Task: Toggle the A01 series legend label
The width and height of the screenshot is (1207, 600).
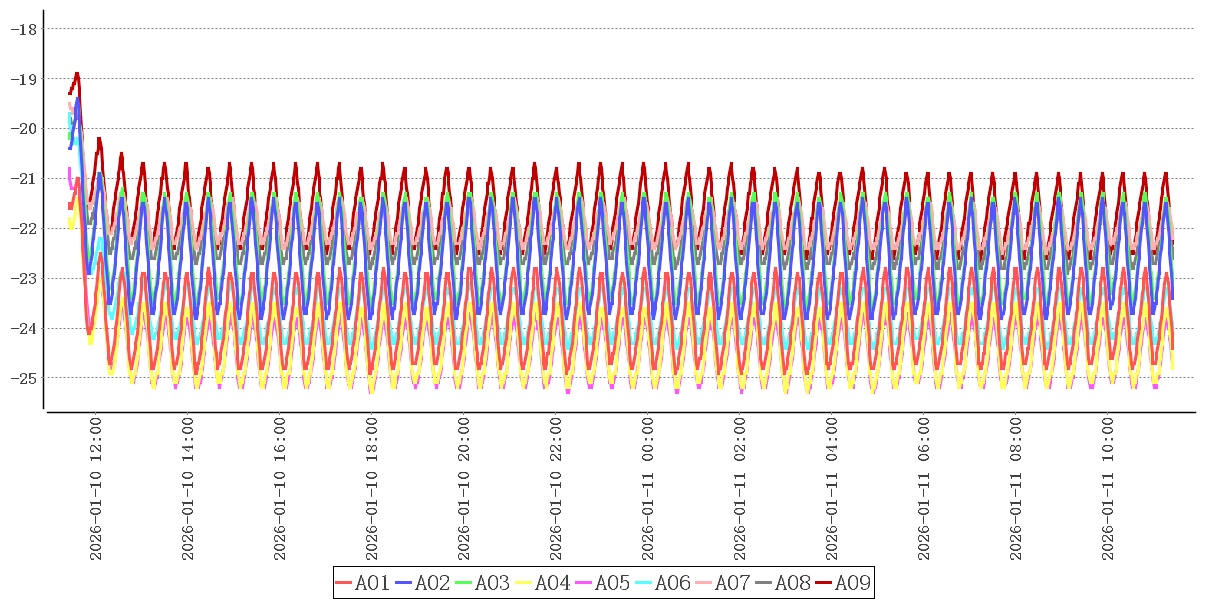Action: pos(372,583)
